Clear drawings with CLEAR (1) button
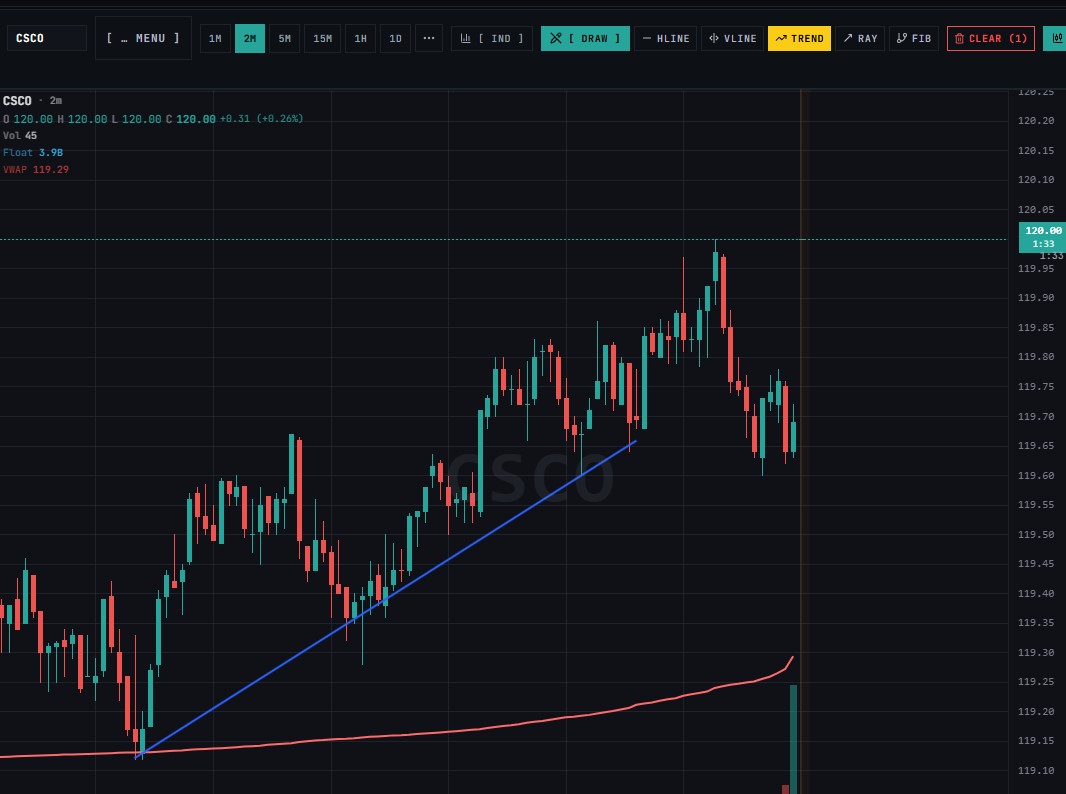Screen dimensions: 1066x794 click(x=991, y=38)
